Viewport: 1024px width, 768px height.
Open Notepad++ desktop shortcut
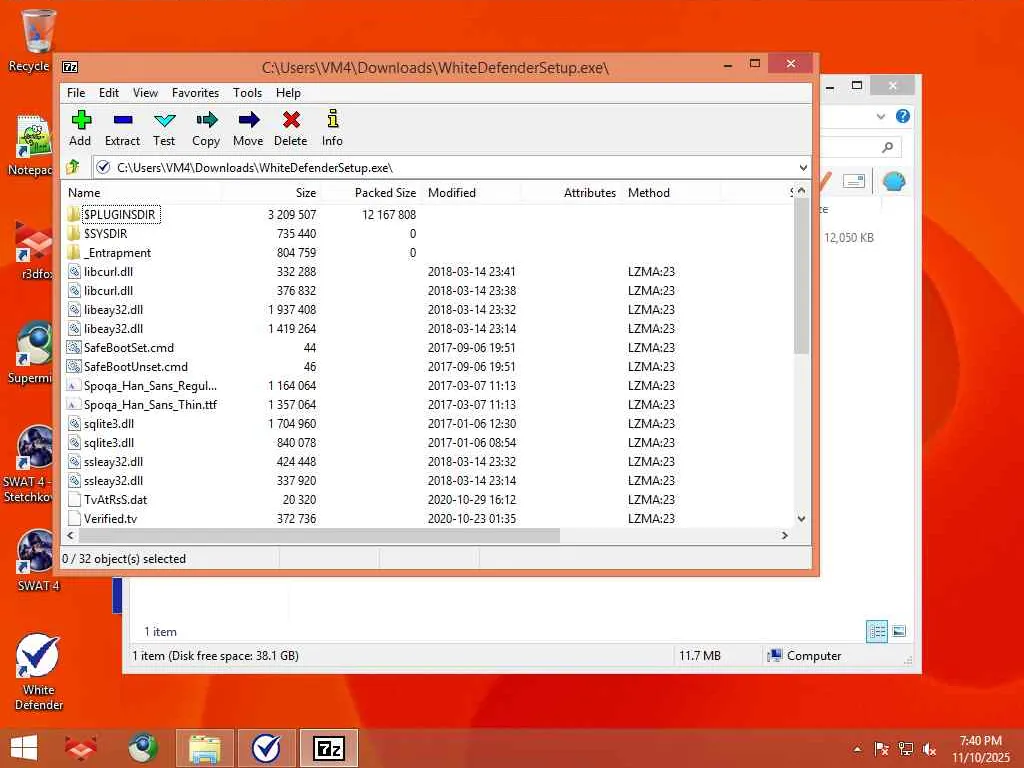31,146
